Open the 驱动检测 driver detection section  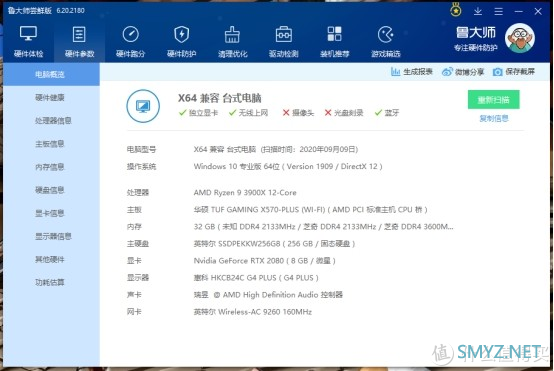point(283,42)
